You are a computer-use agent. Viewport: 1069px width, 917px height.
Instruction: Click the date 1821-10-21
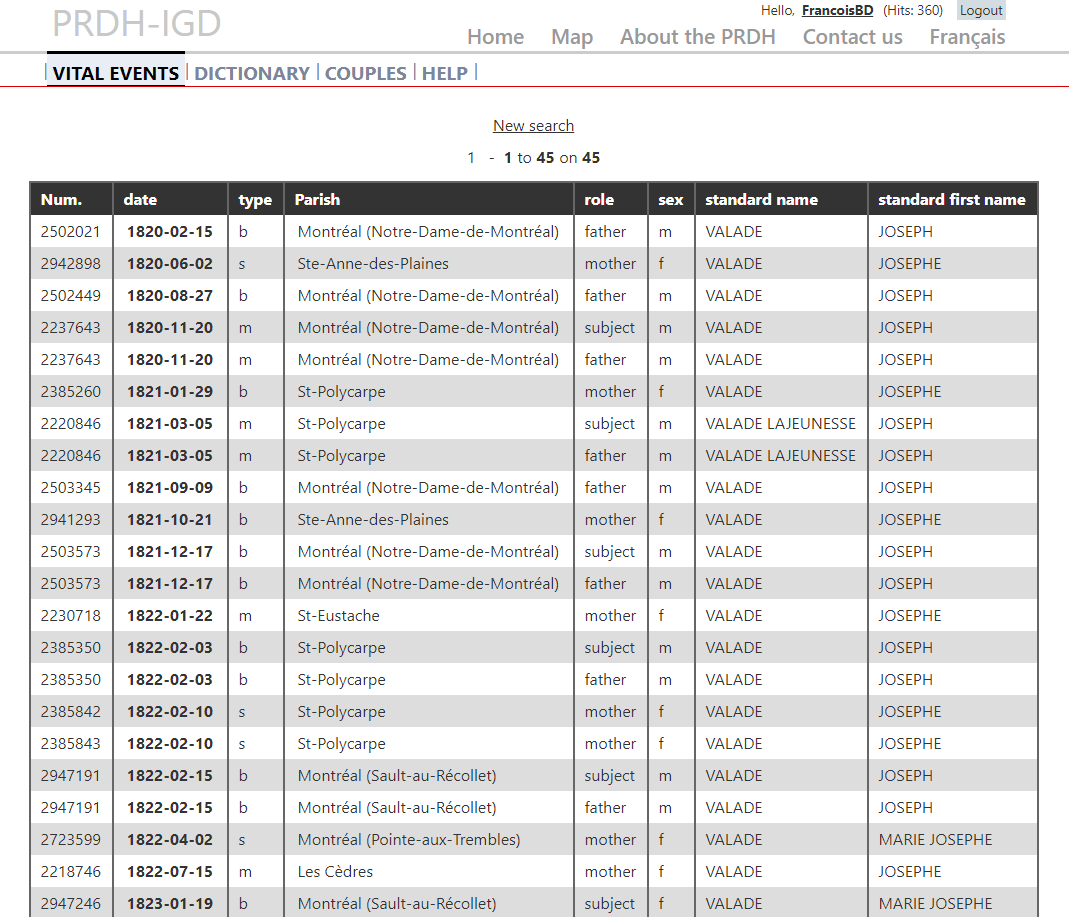point(170,520)
